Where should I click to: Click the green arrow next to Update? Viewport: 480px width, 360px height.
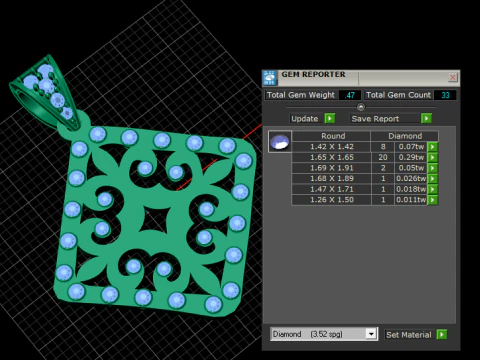(330, 118)
